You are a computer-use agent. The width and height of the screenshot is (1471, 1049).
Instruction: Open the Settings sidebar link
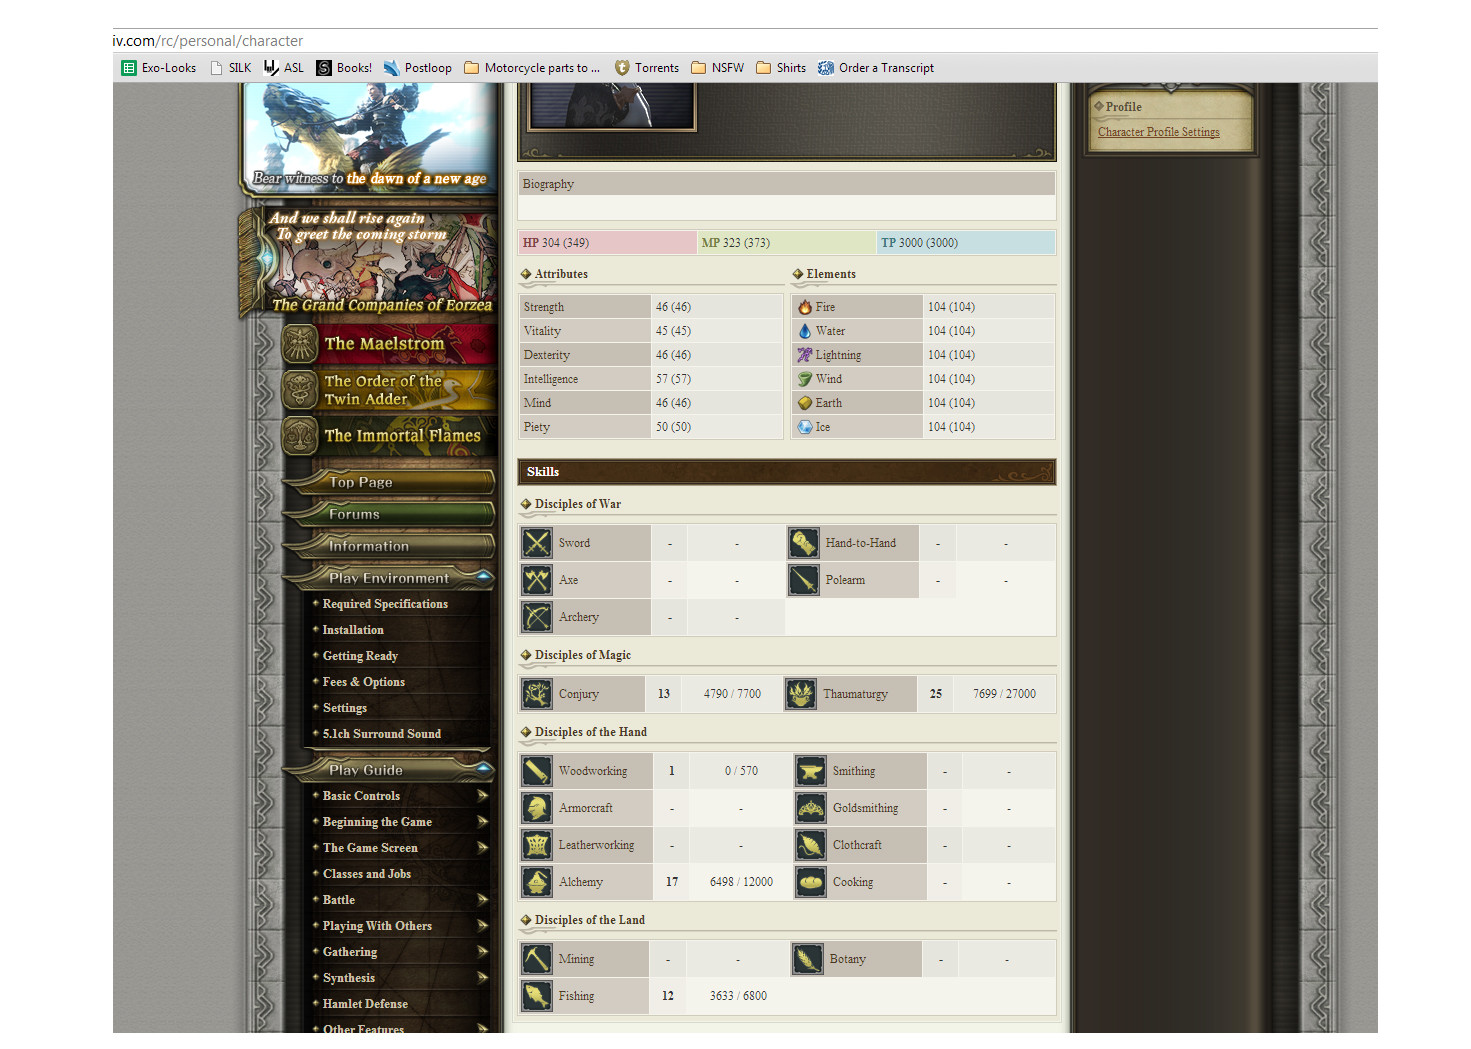[345, 708]
